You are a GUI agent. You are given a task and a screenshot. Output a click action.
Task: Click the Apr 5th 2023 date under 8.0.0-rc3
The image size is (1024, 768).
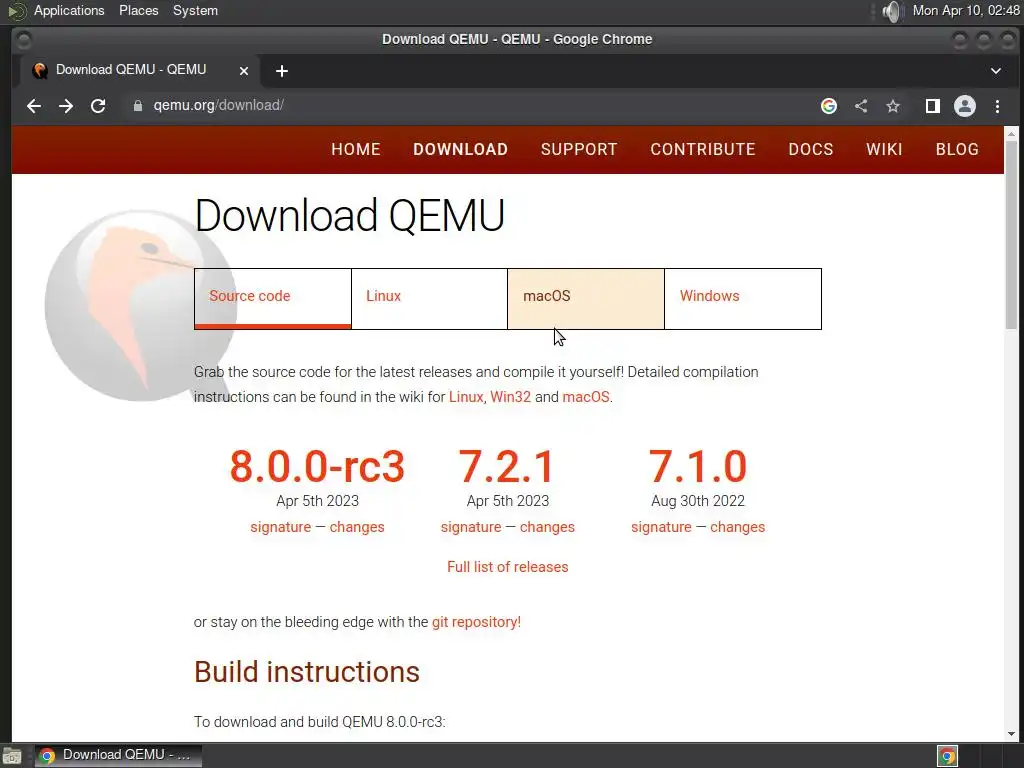[317, 501]
